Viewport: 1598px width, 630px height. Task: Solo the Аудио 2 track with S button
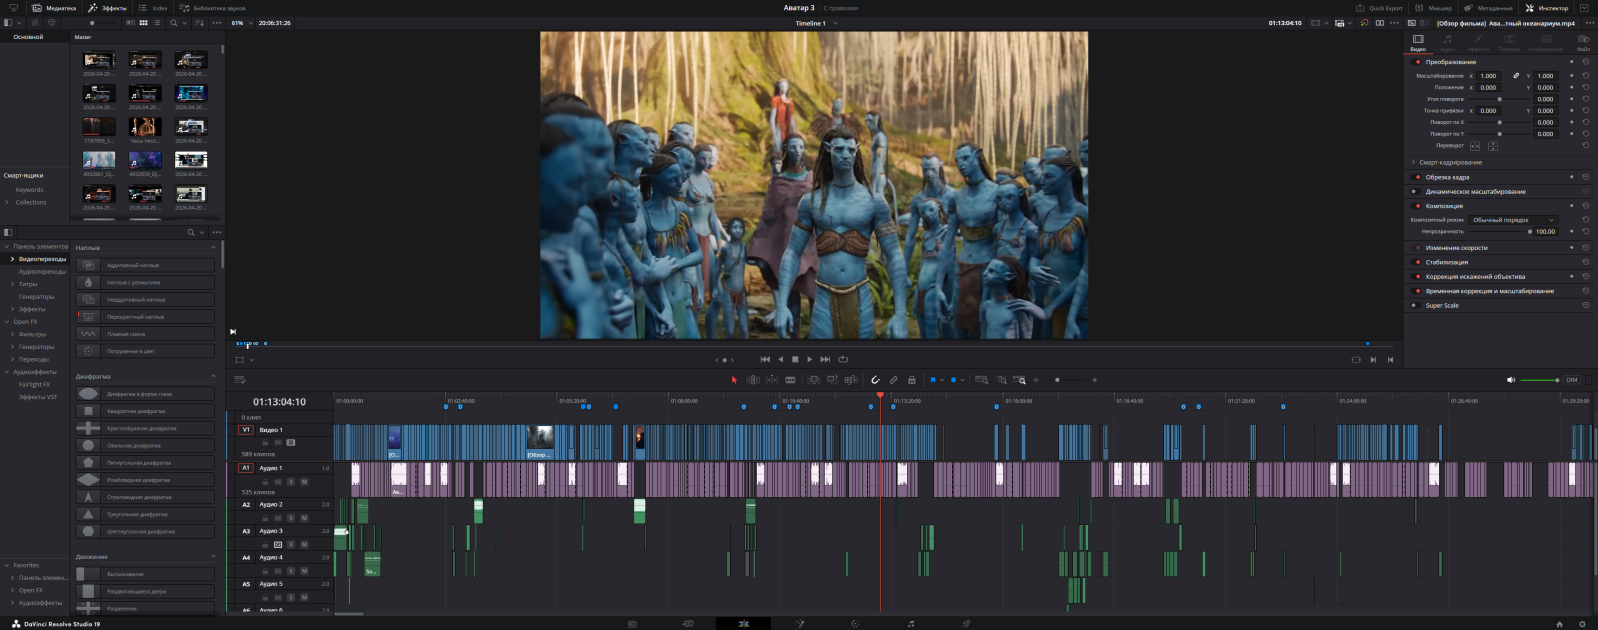point(291,518)
